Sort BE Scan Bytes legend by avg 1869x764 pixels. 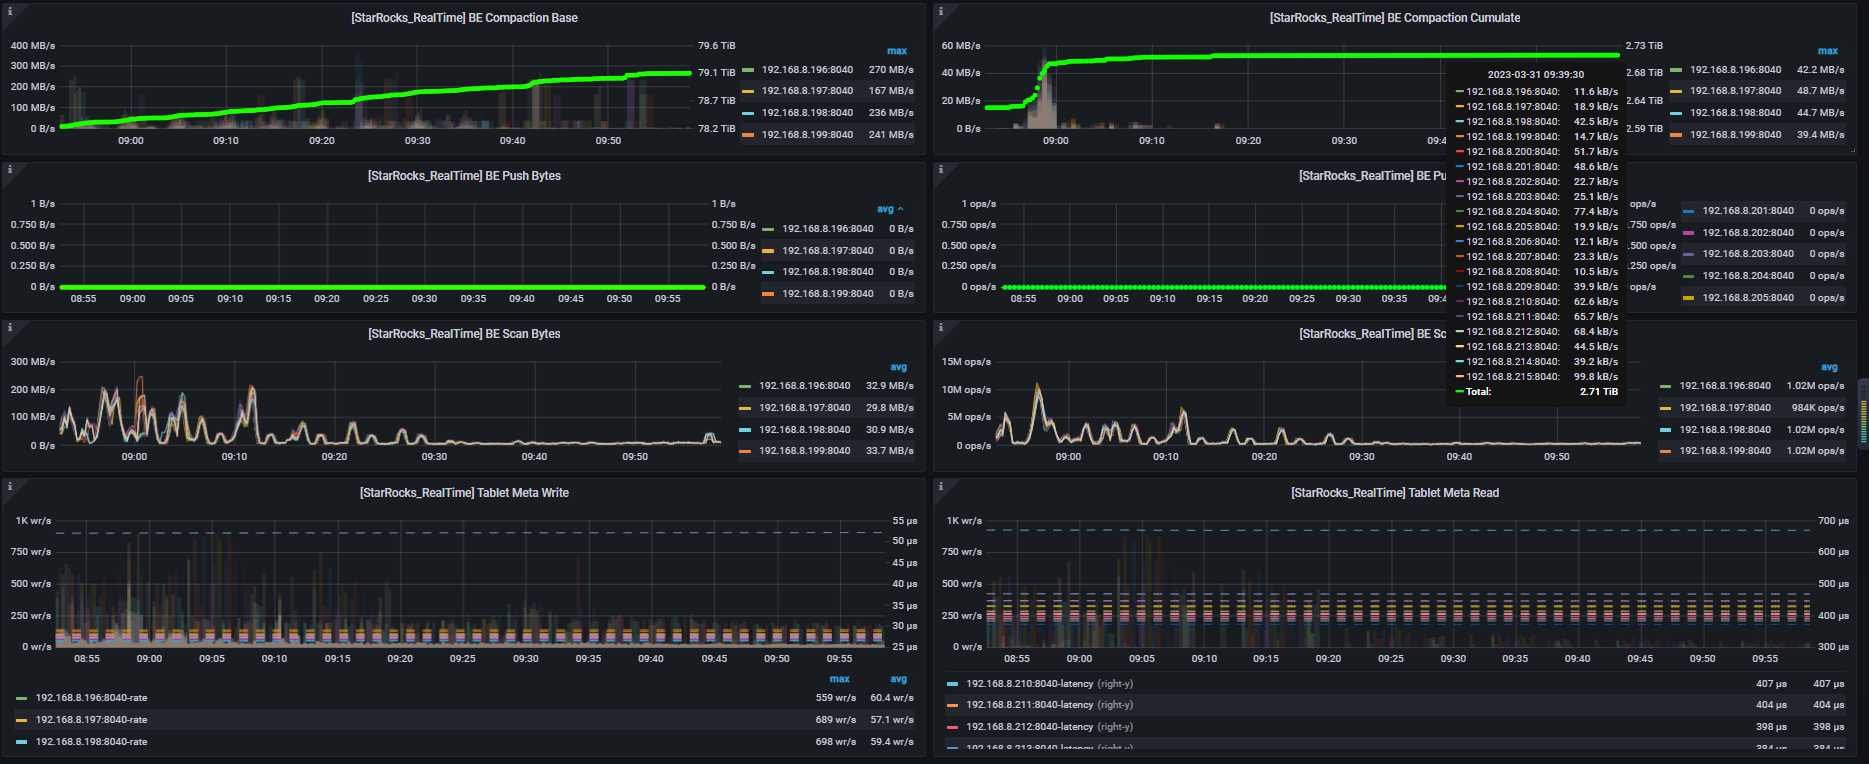pos(899,367)
